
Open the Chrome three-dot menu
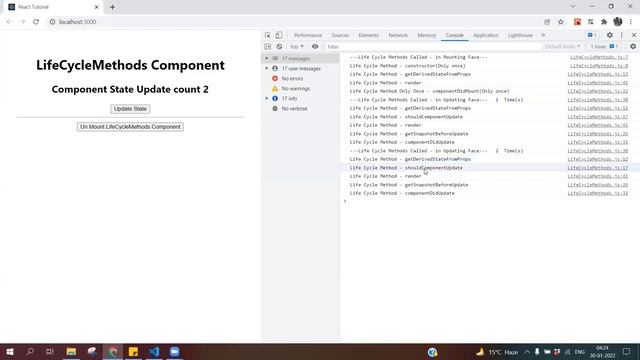[631, 22]
